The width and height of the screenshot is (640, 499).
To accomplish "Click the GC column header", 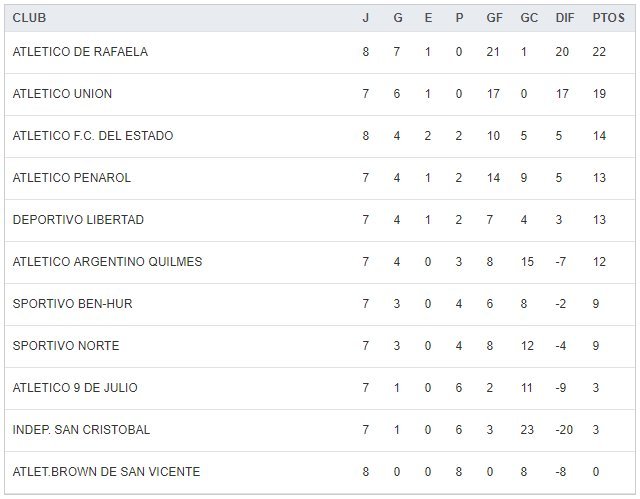I will (x=529, y=18).
